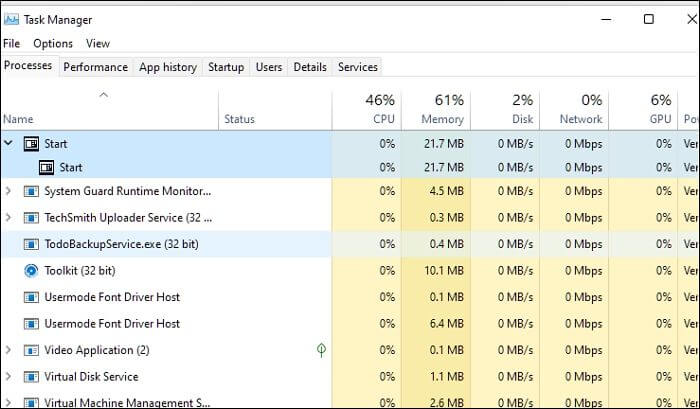The width and height of the screenshot is (700, 409).
Task: Click the System Guard Runtime Monitor icon
Action: pos(30,190)
